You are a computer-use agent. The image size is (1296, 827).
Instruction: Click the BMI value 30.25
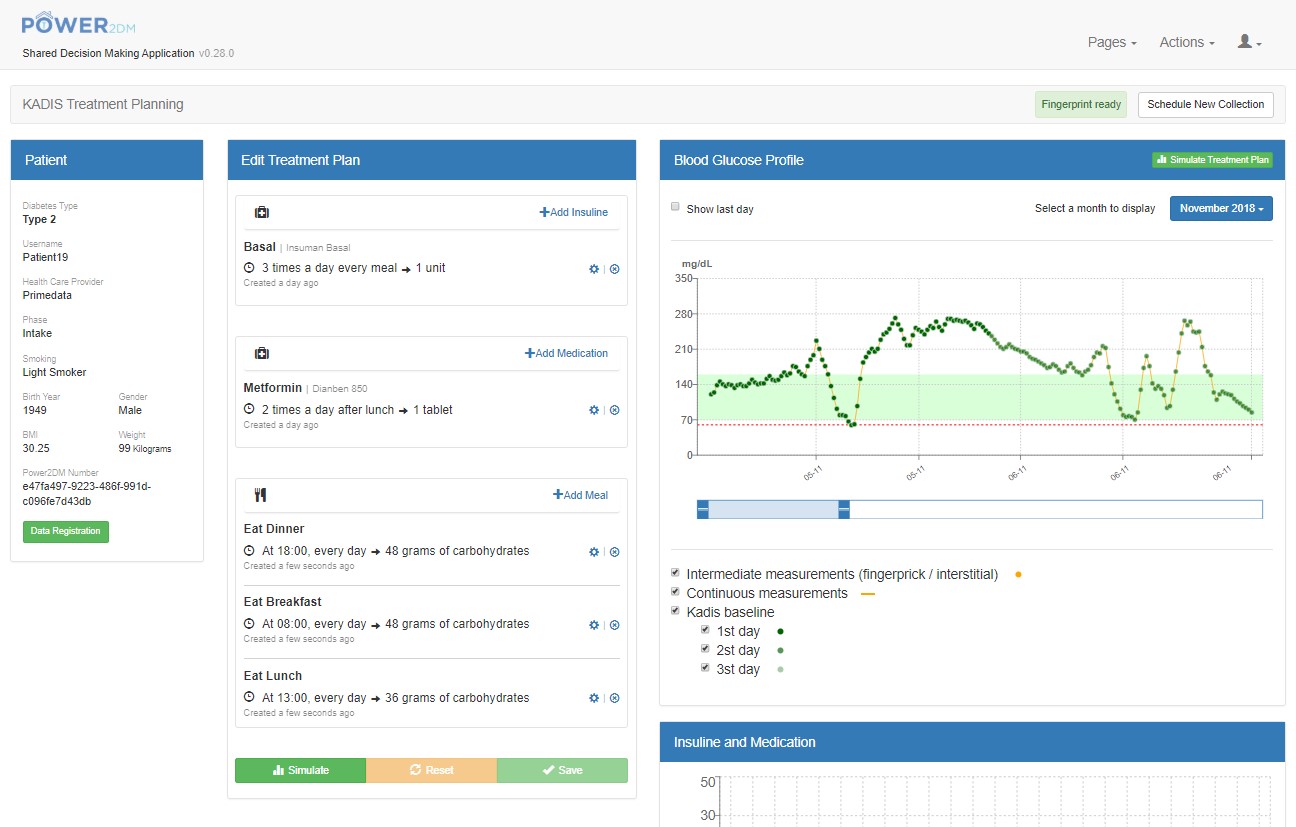[36, 448]
